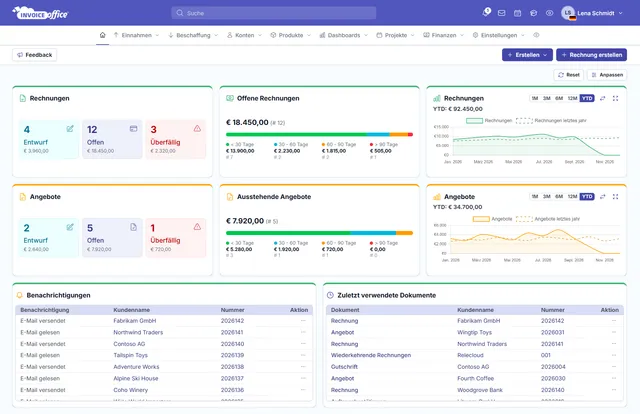
Task: Select YTD range in Rechnungen chart
Action: coord(587,98)
